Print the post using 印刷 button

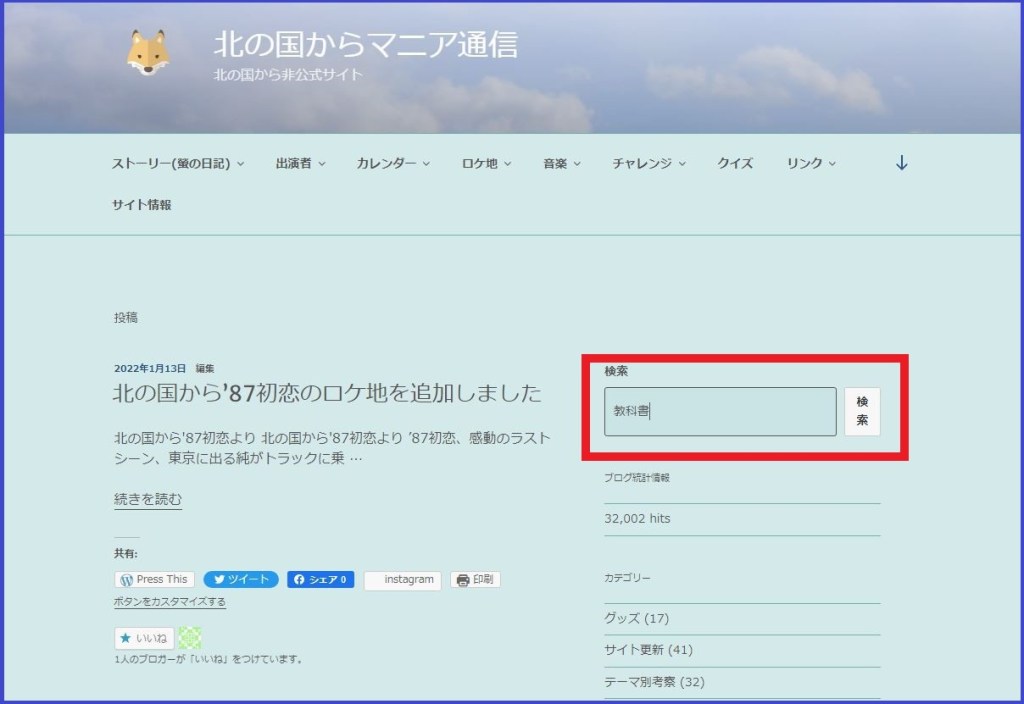[x=475, y=580]
